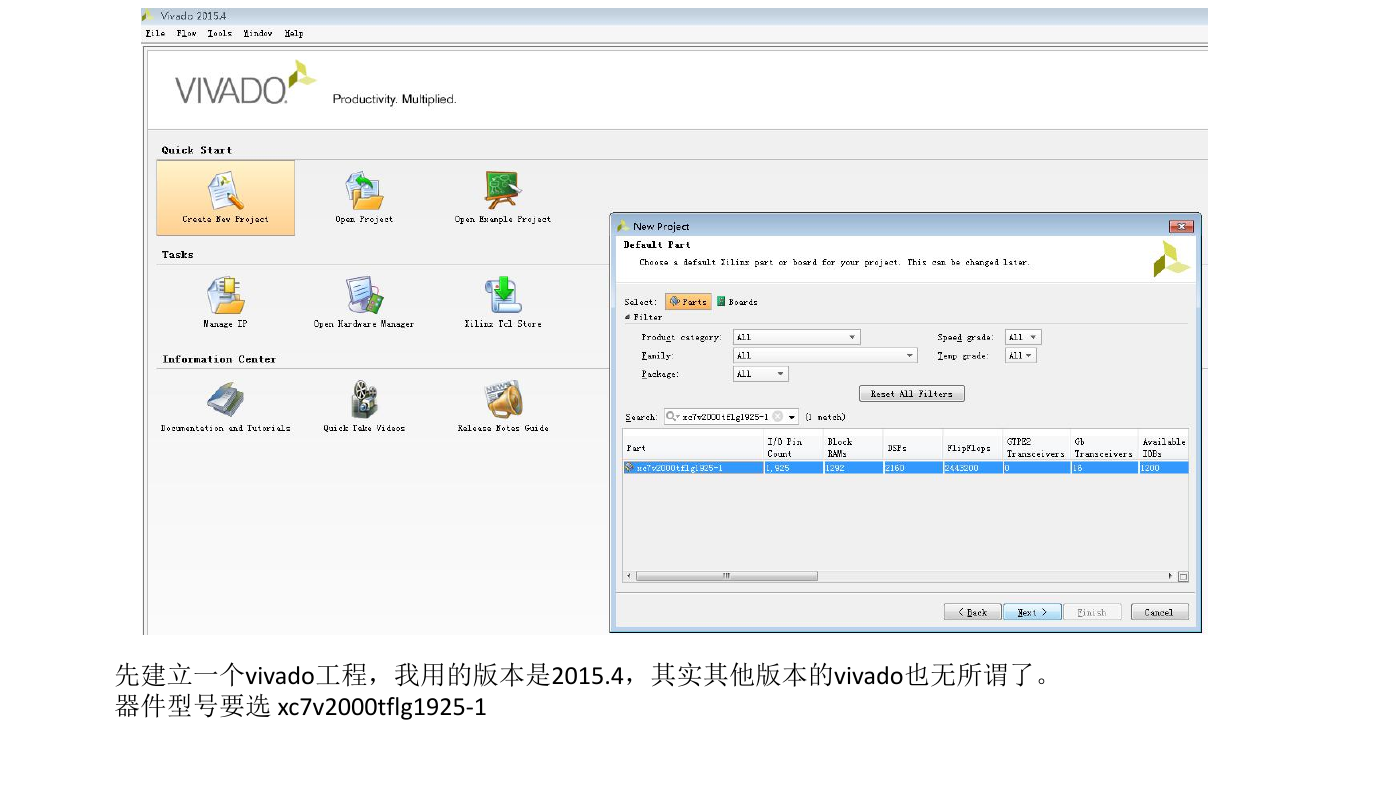Clear the part search text icon

pos(777,417)
